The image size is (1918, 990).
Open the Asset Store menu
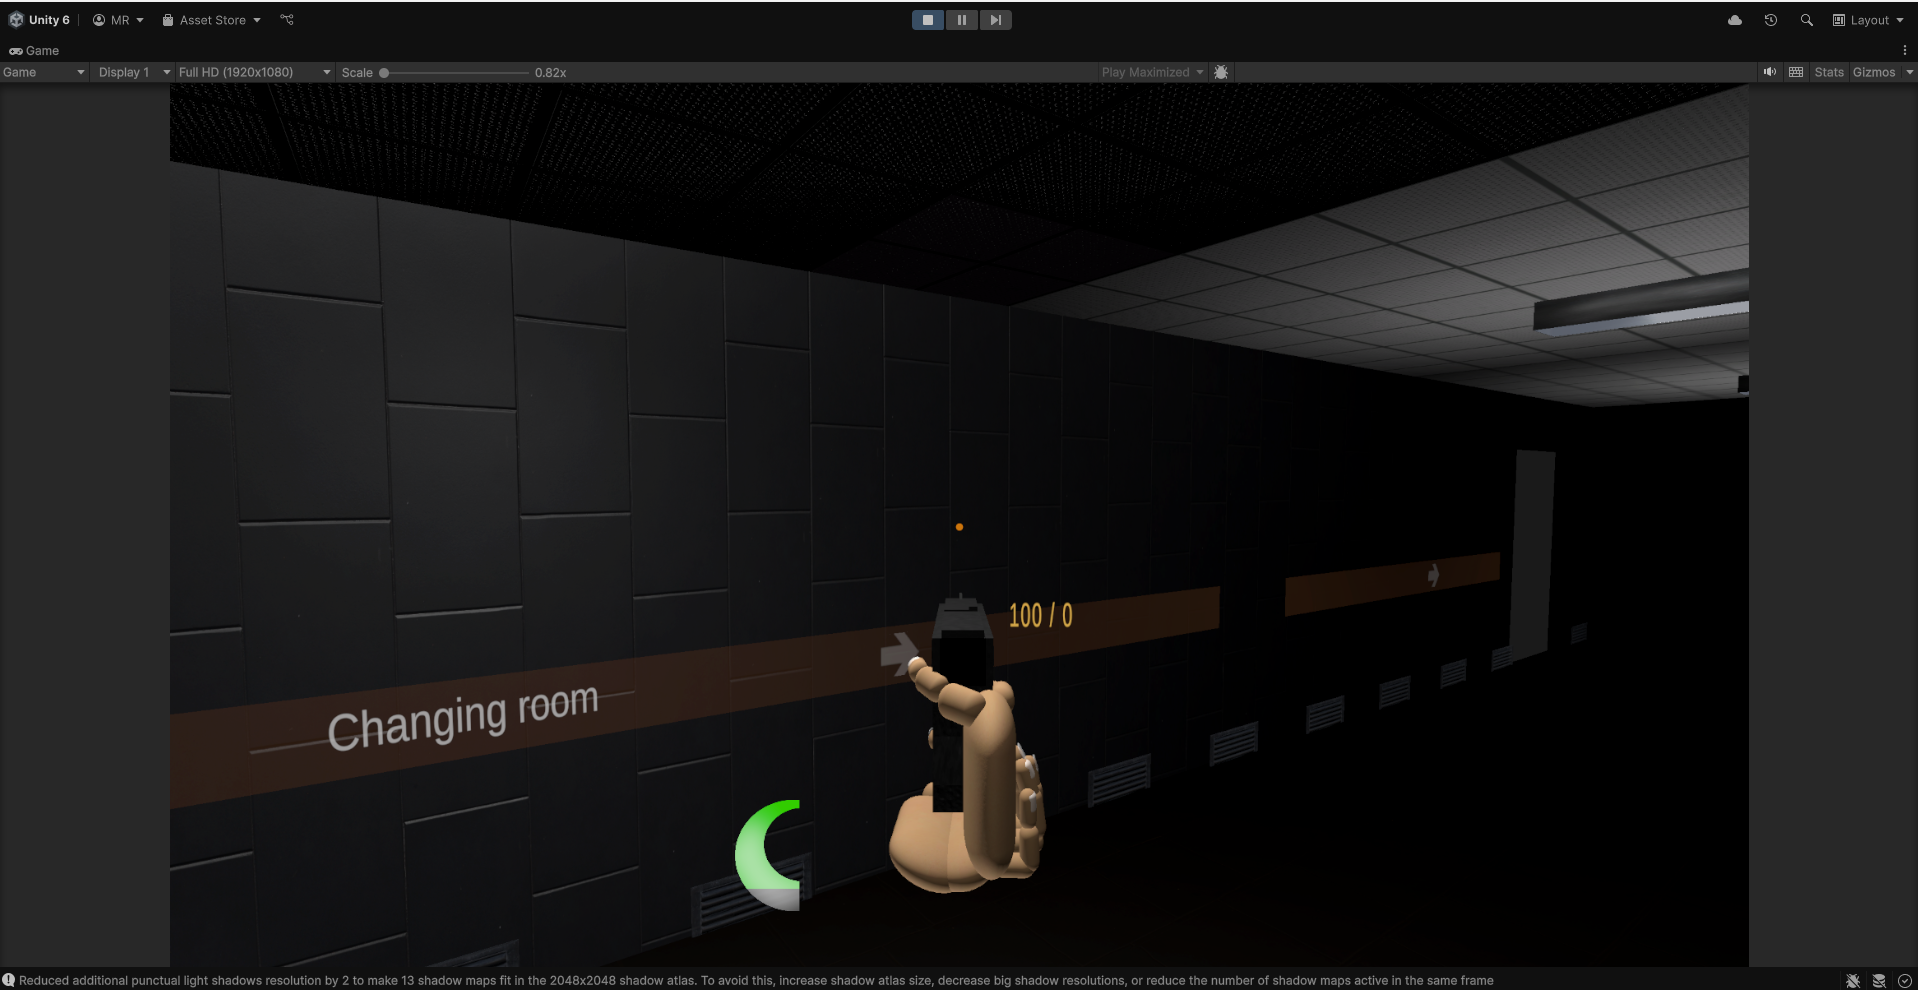211,20
